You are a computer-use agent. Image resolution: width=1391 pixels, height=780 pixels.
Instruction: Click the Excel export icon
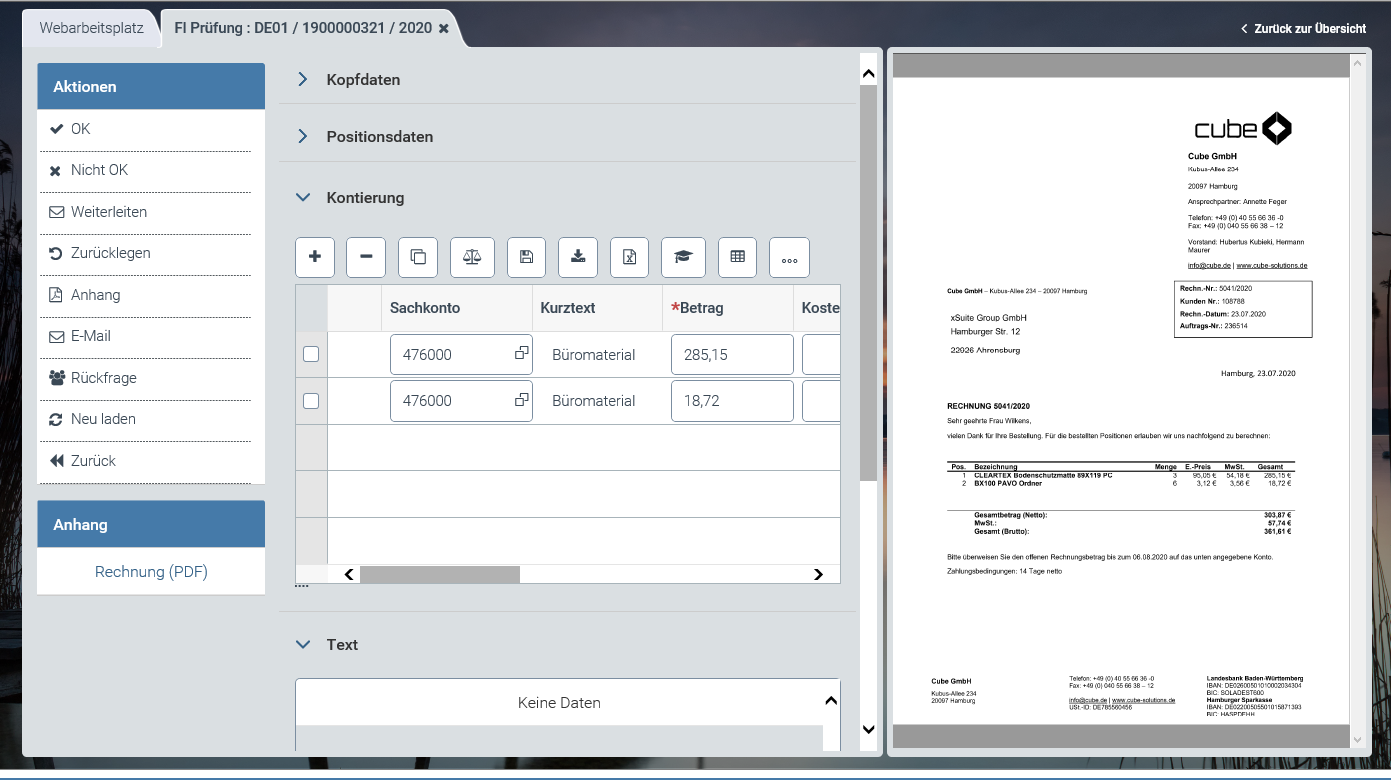click(x=630, y=257)
